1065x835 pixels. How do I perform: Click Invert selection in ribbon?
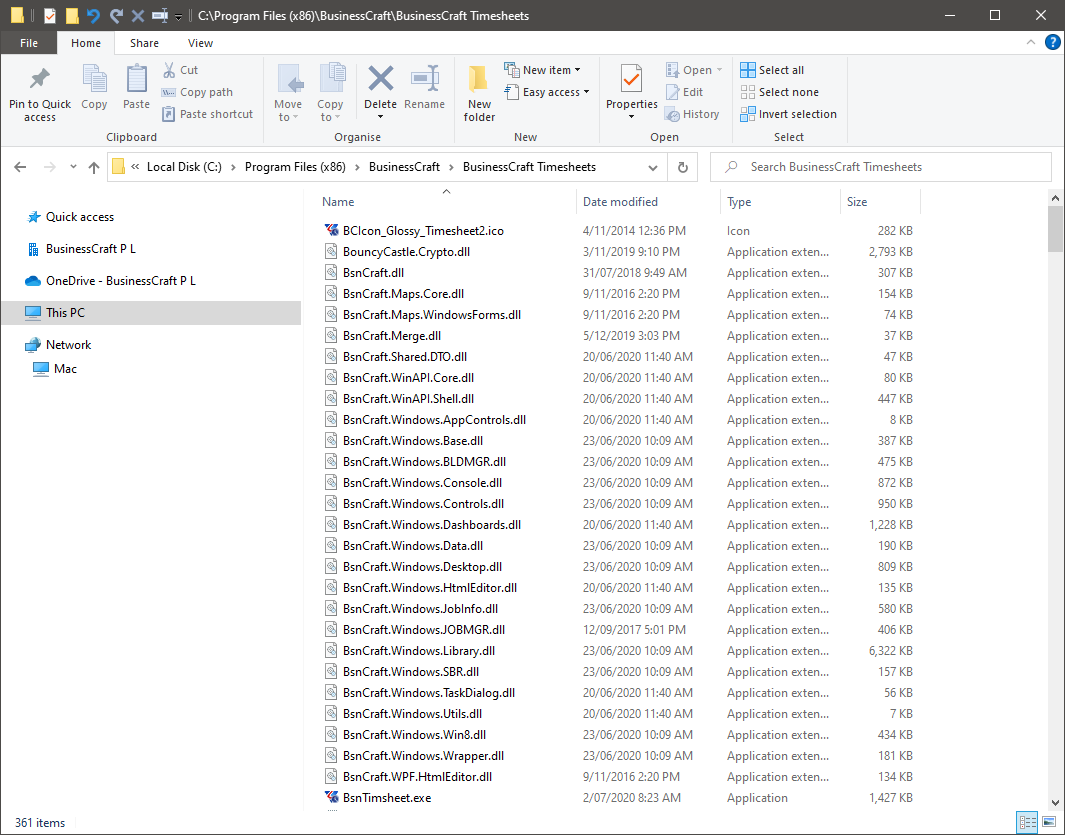click(x=789, y=114)
